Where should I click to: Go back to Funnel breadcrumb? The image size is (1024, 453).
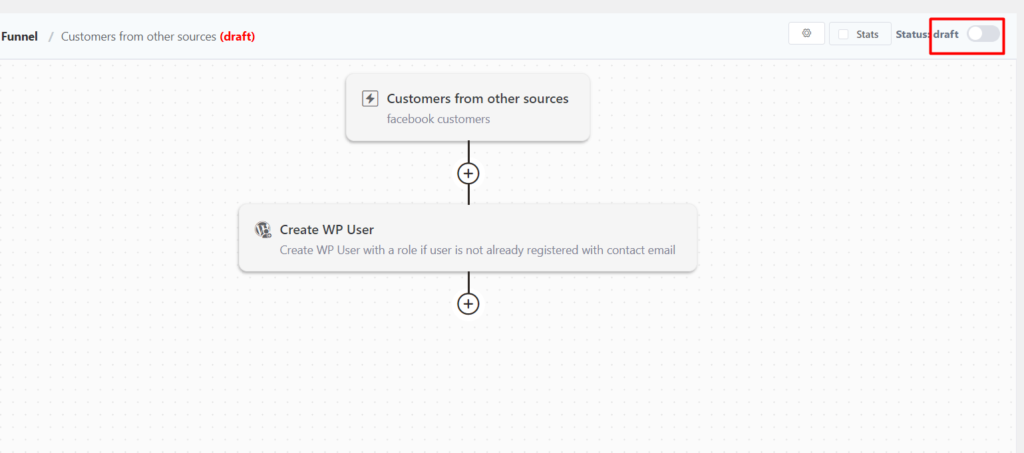click(19, 36)
